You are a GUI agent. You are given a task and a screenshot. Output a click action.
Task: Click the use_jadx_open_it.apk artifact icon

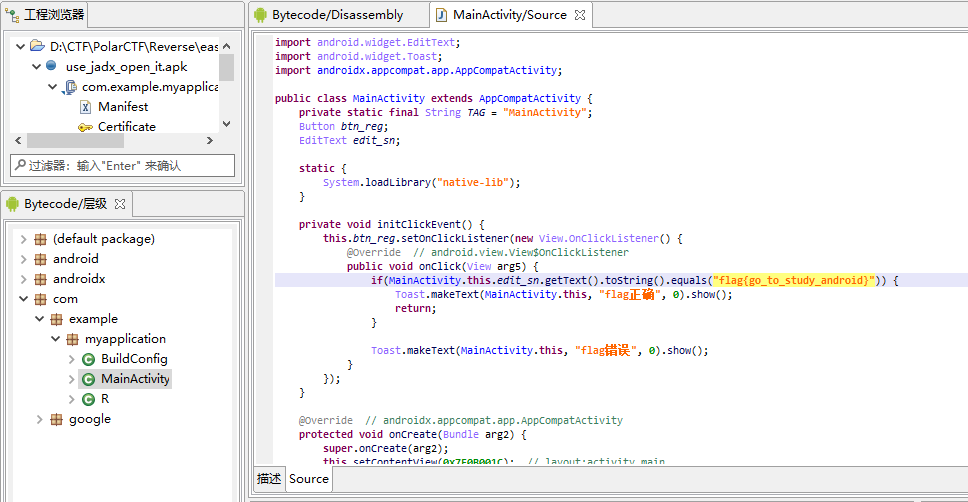(52, 66)
